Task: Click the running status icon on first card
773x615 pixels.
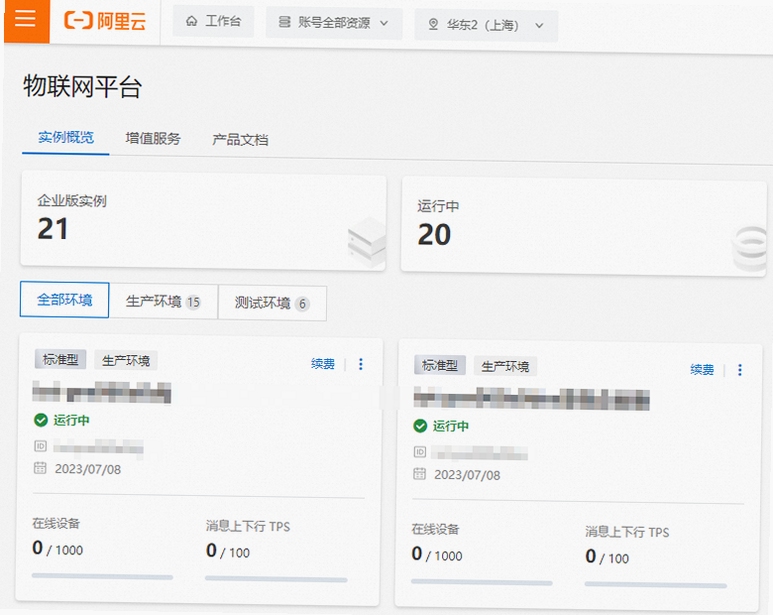Action: [40, 420]
